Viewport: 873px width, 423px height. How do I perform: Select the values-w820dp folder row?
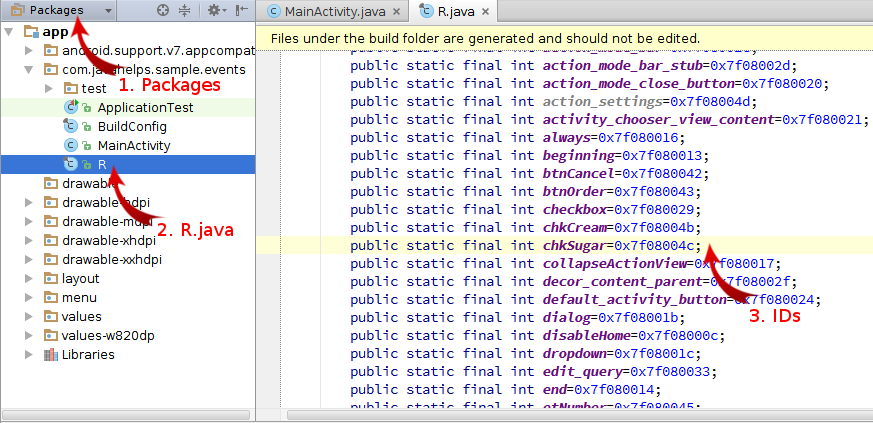(x=127, y=336)
